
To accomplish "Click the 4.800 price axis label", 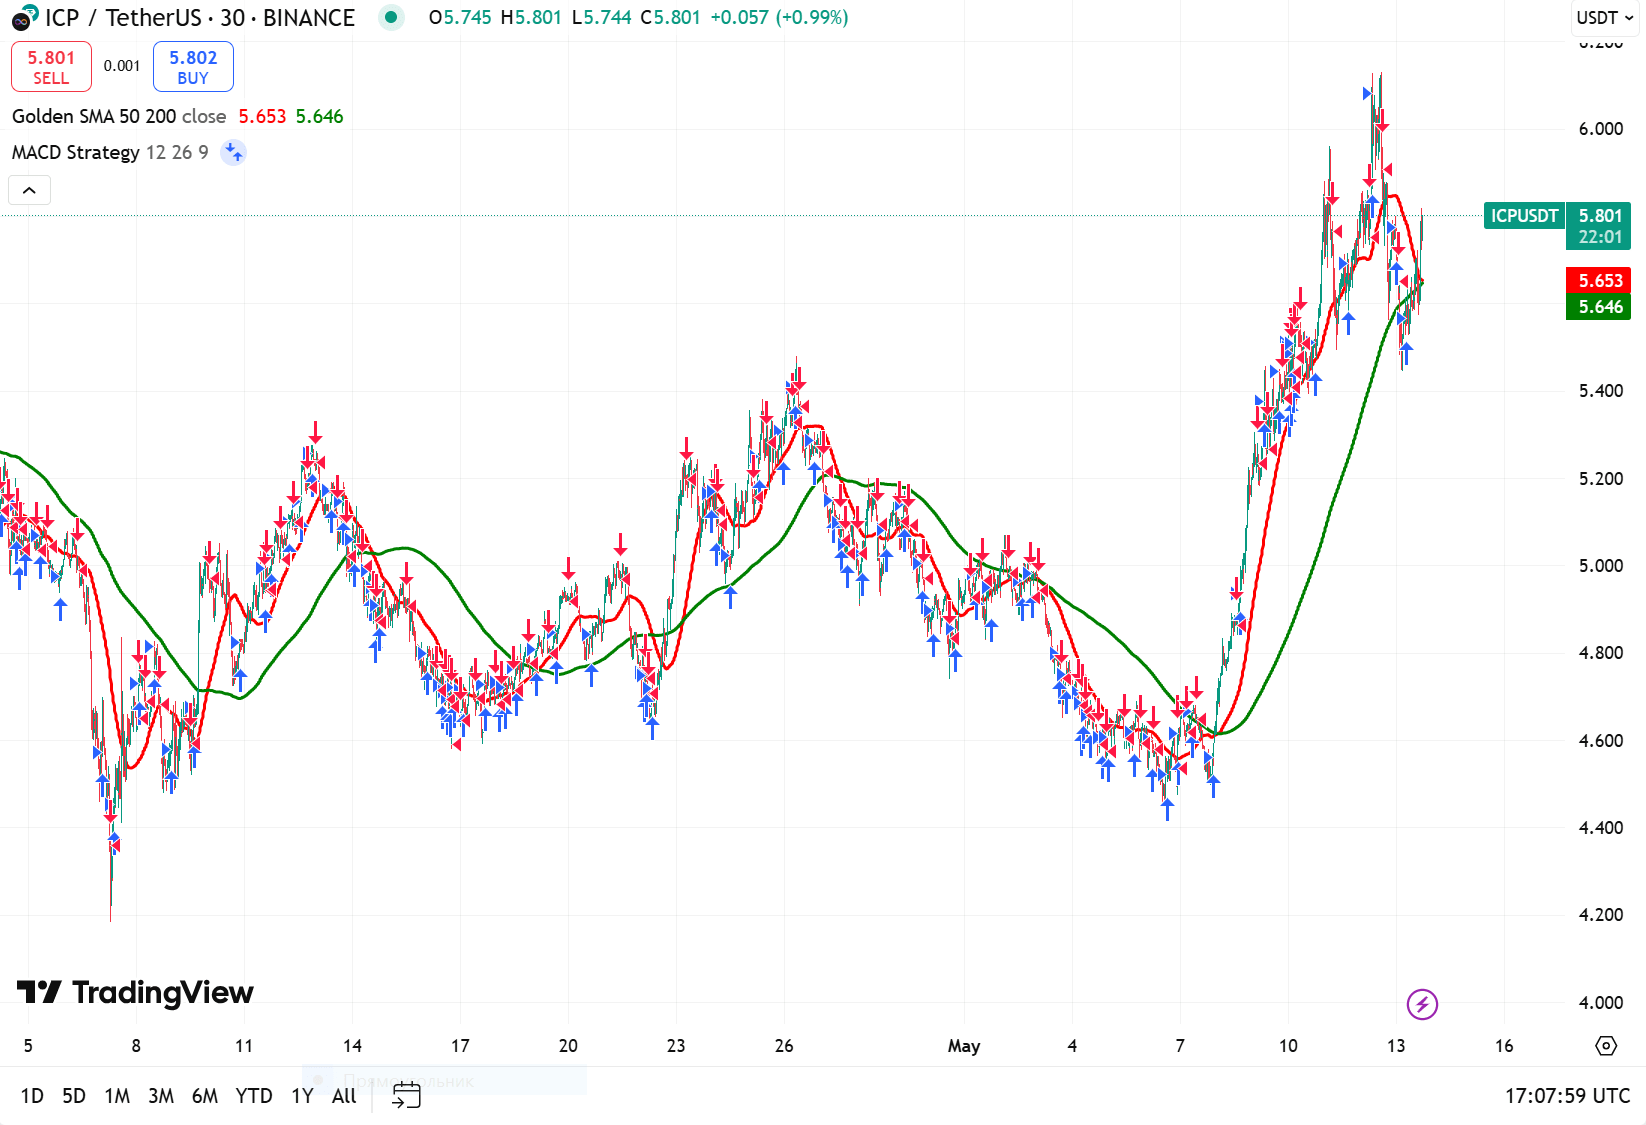I will [x=1600, y=652].
